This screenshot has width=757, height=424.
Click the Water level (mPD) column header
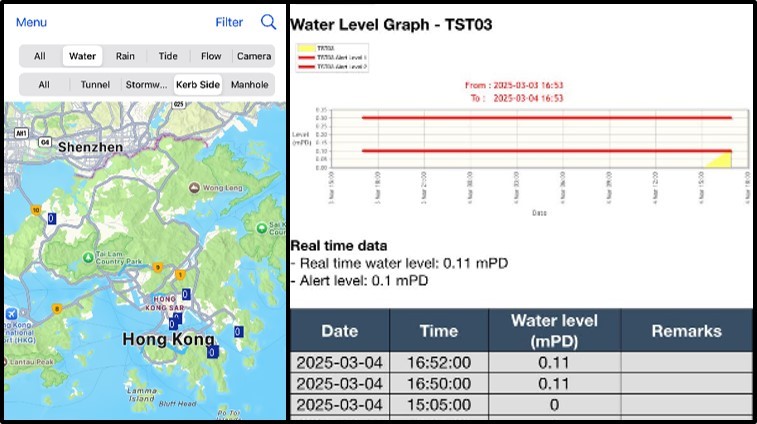[554, 330]
